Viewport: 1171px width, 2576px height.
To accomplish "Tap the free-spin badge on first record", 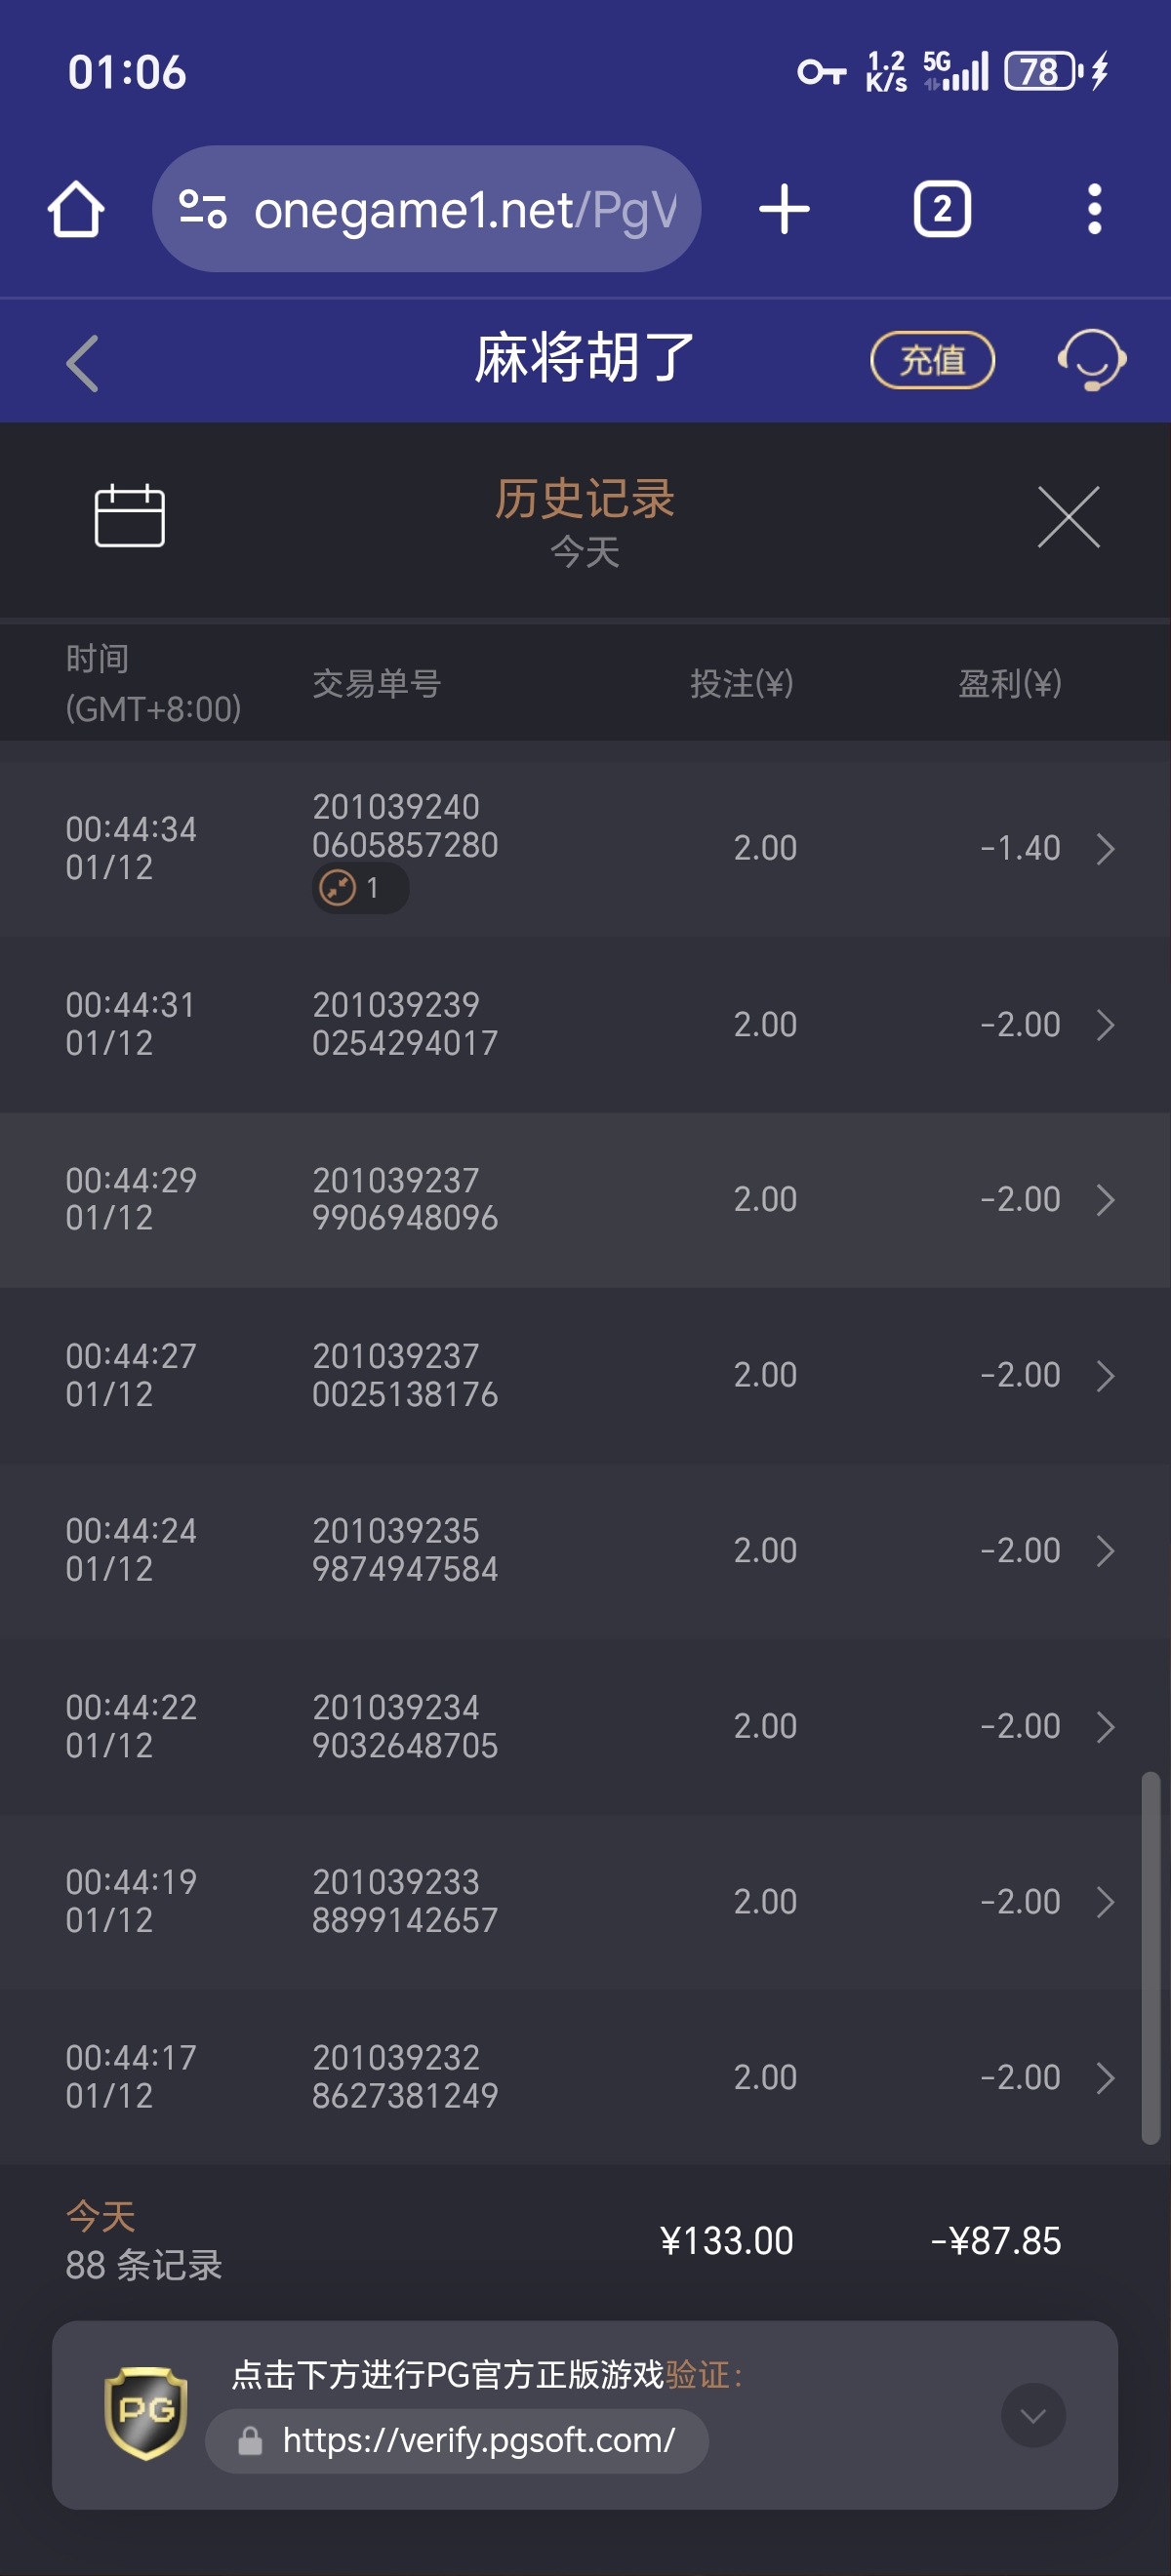I will click(359, 888).
